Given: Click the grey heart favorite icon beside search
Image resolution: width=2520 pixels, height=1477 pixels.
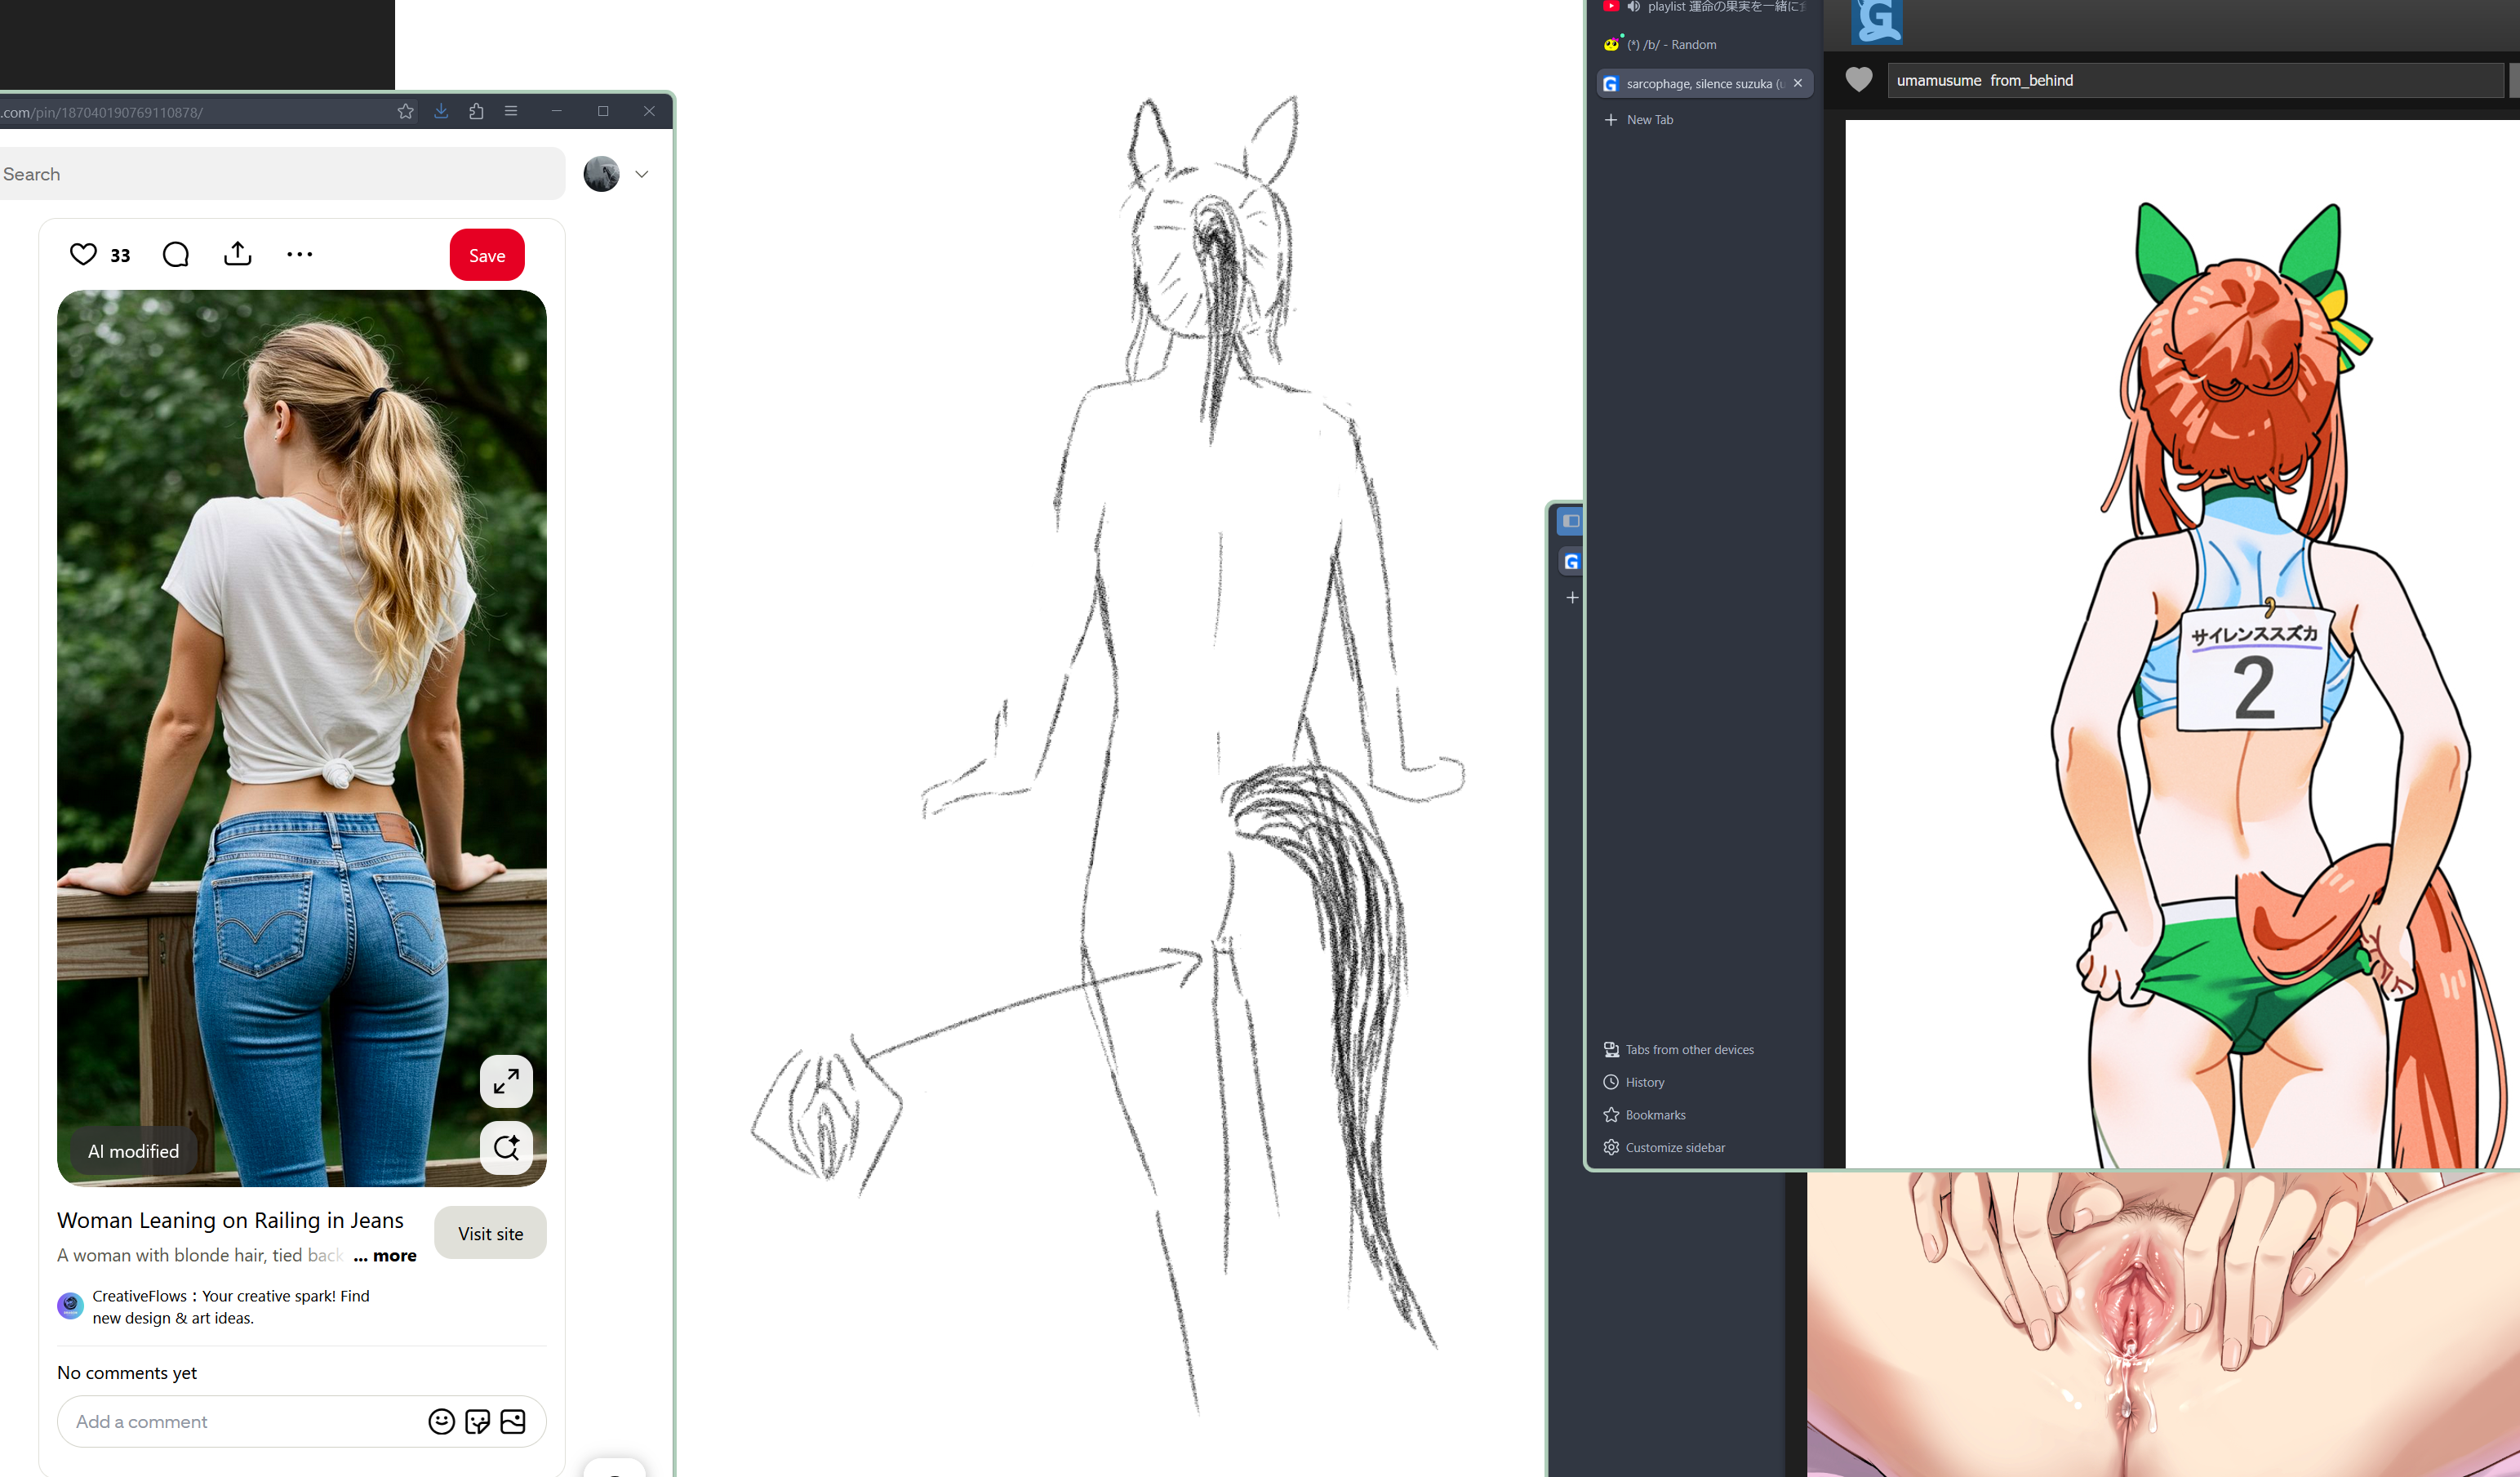Looking at the screenshot, I should [x=1859, y=79].
